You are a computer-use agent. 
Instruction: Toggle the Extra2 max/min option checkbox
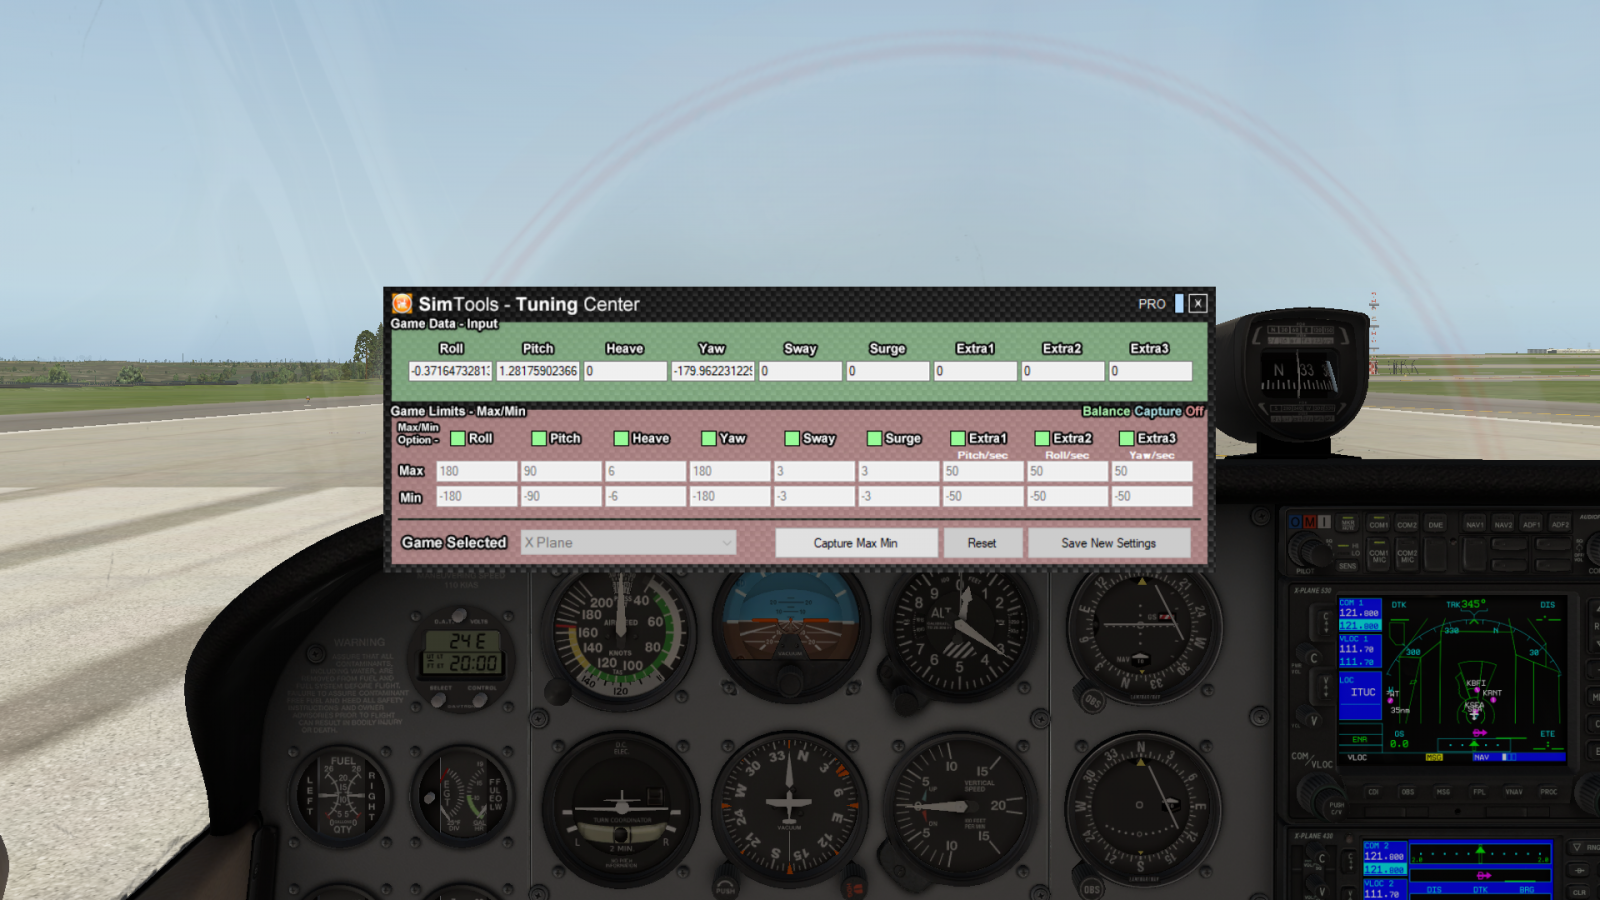(x=1042, y=438)
